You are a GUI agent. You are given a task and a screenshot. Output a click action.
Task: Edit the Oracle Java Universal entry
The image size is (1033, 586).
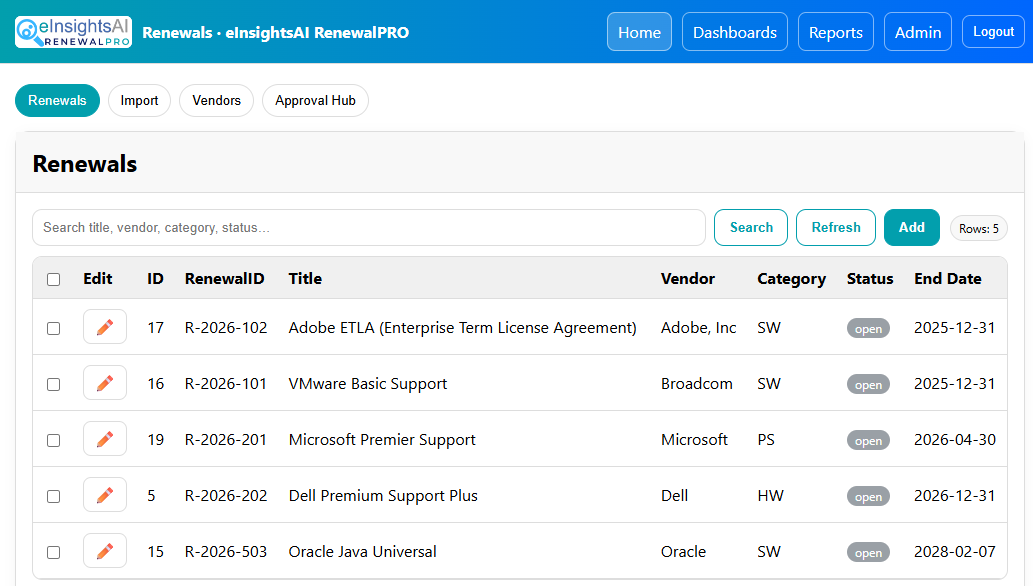click(105, 551)
